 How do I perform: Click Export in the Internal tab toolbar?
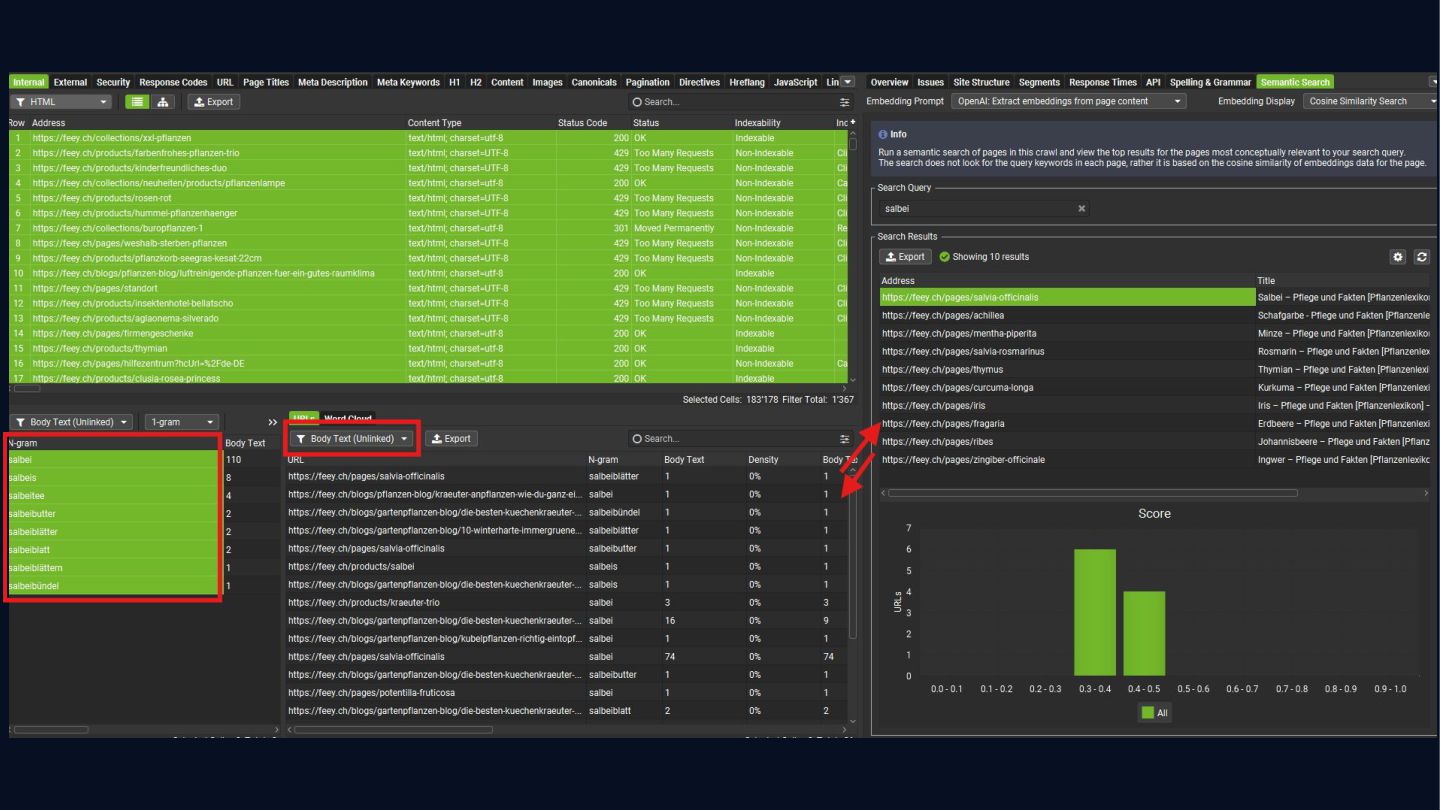pos(213,102)
